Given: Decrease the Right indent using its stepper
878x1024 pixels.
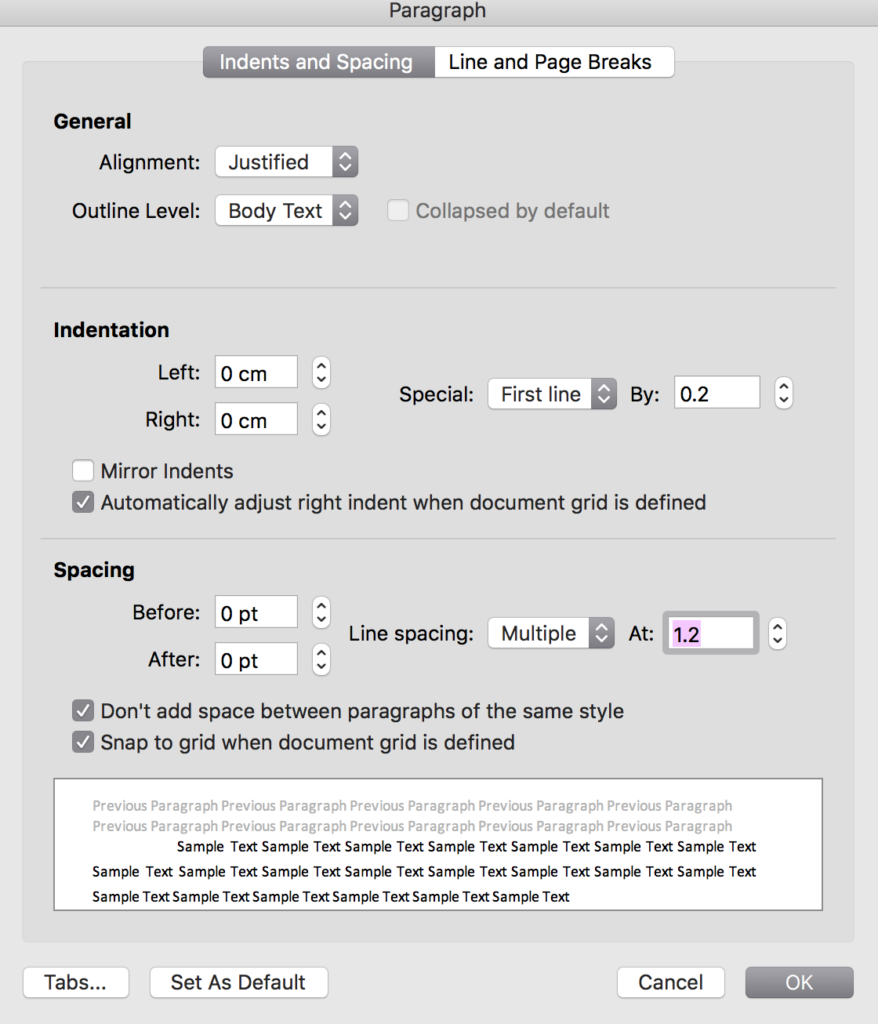Looking at the screenshot, I should (320, 425).
